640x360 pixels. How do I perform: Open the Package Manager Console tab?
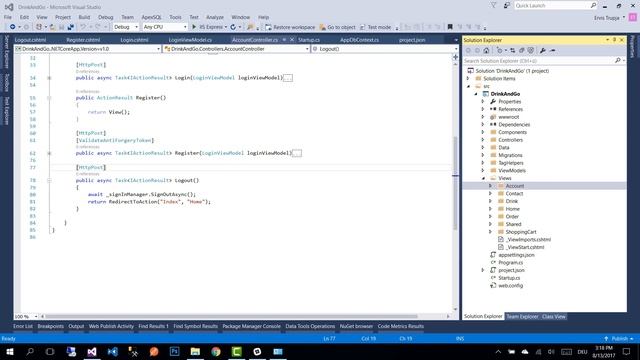coord(251,326)
